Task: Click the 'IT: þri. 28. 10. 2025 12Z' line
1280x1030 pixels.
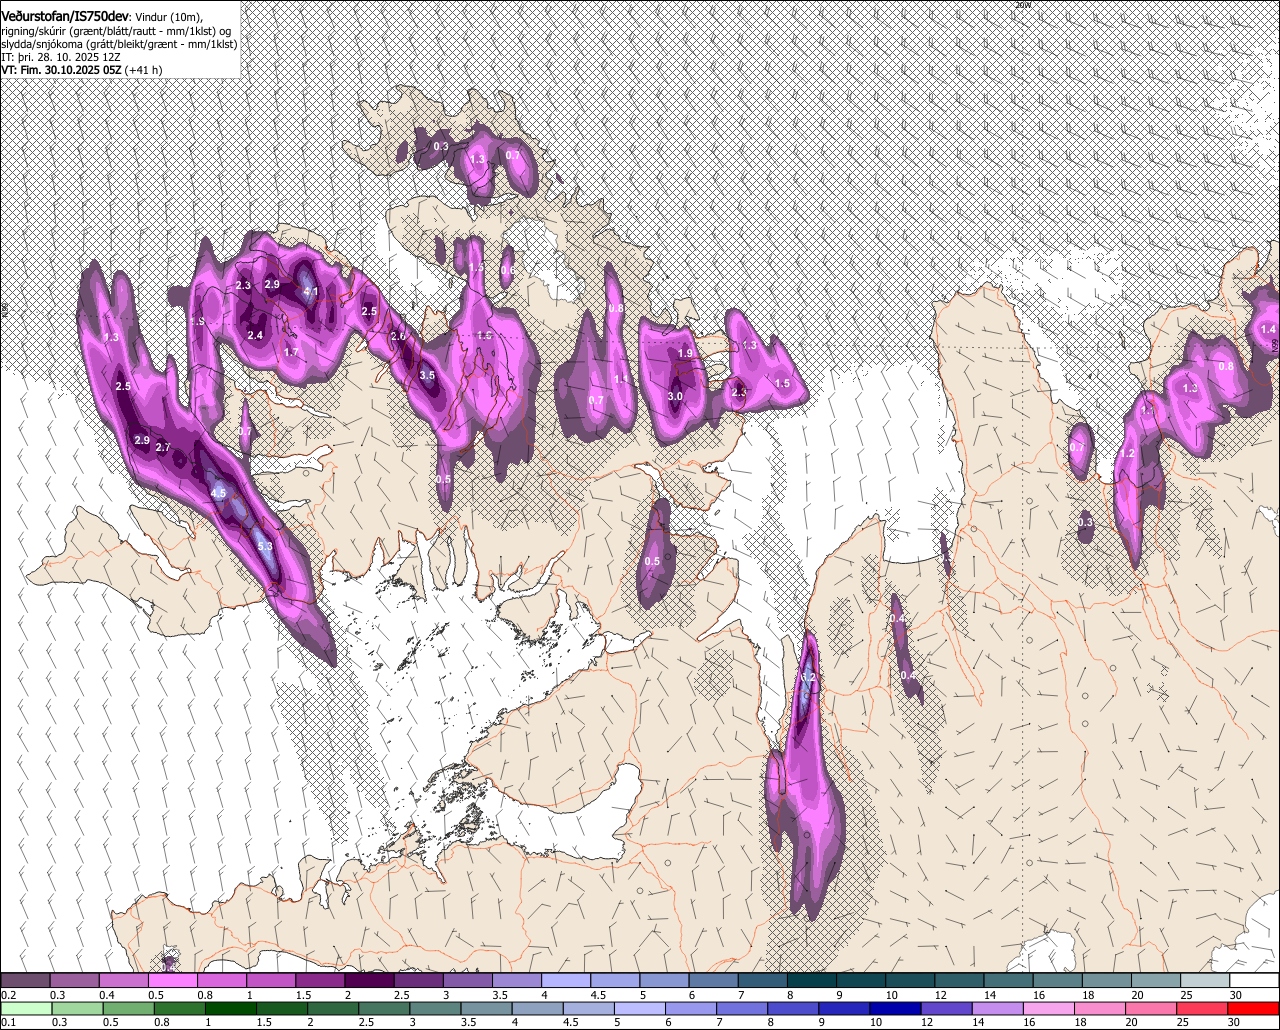Action: 60,57
